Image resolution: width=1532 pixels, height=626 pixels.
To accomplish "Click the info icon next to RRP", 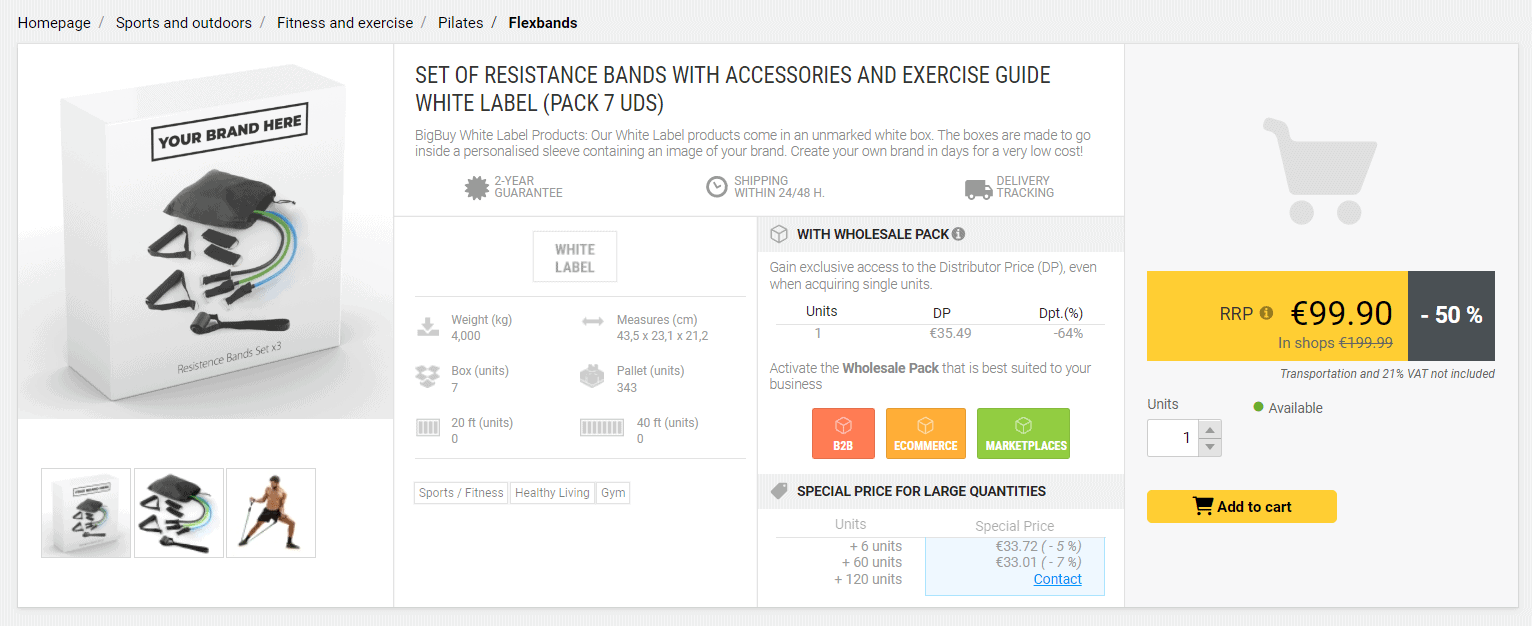I will click(x=1266, y=313).
